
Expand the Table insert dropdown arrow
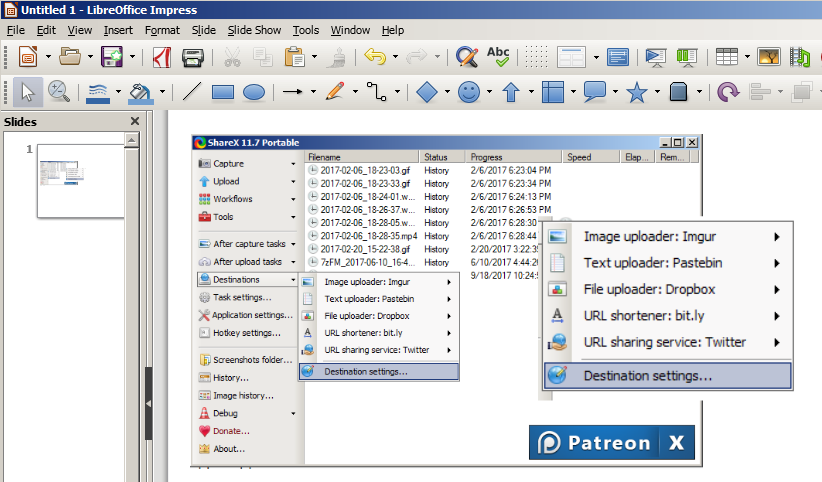(747, 57)
